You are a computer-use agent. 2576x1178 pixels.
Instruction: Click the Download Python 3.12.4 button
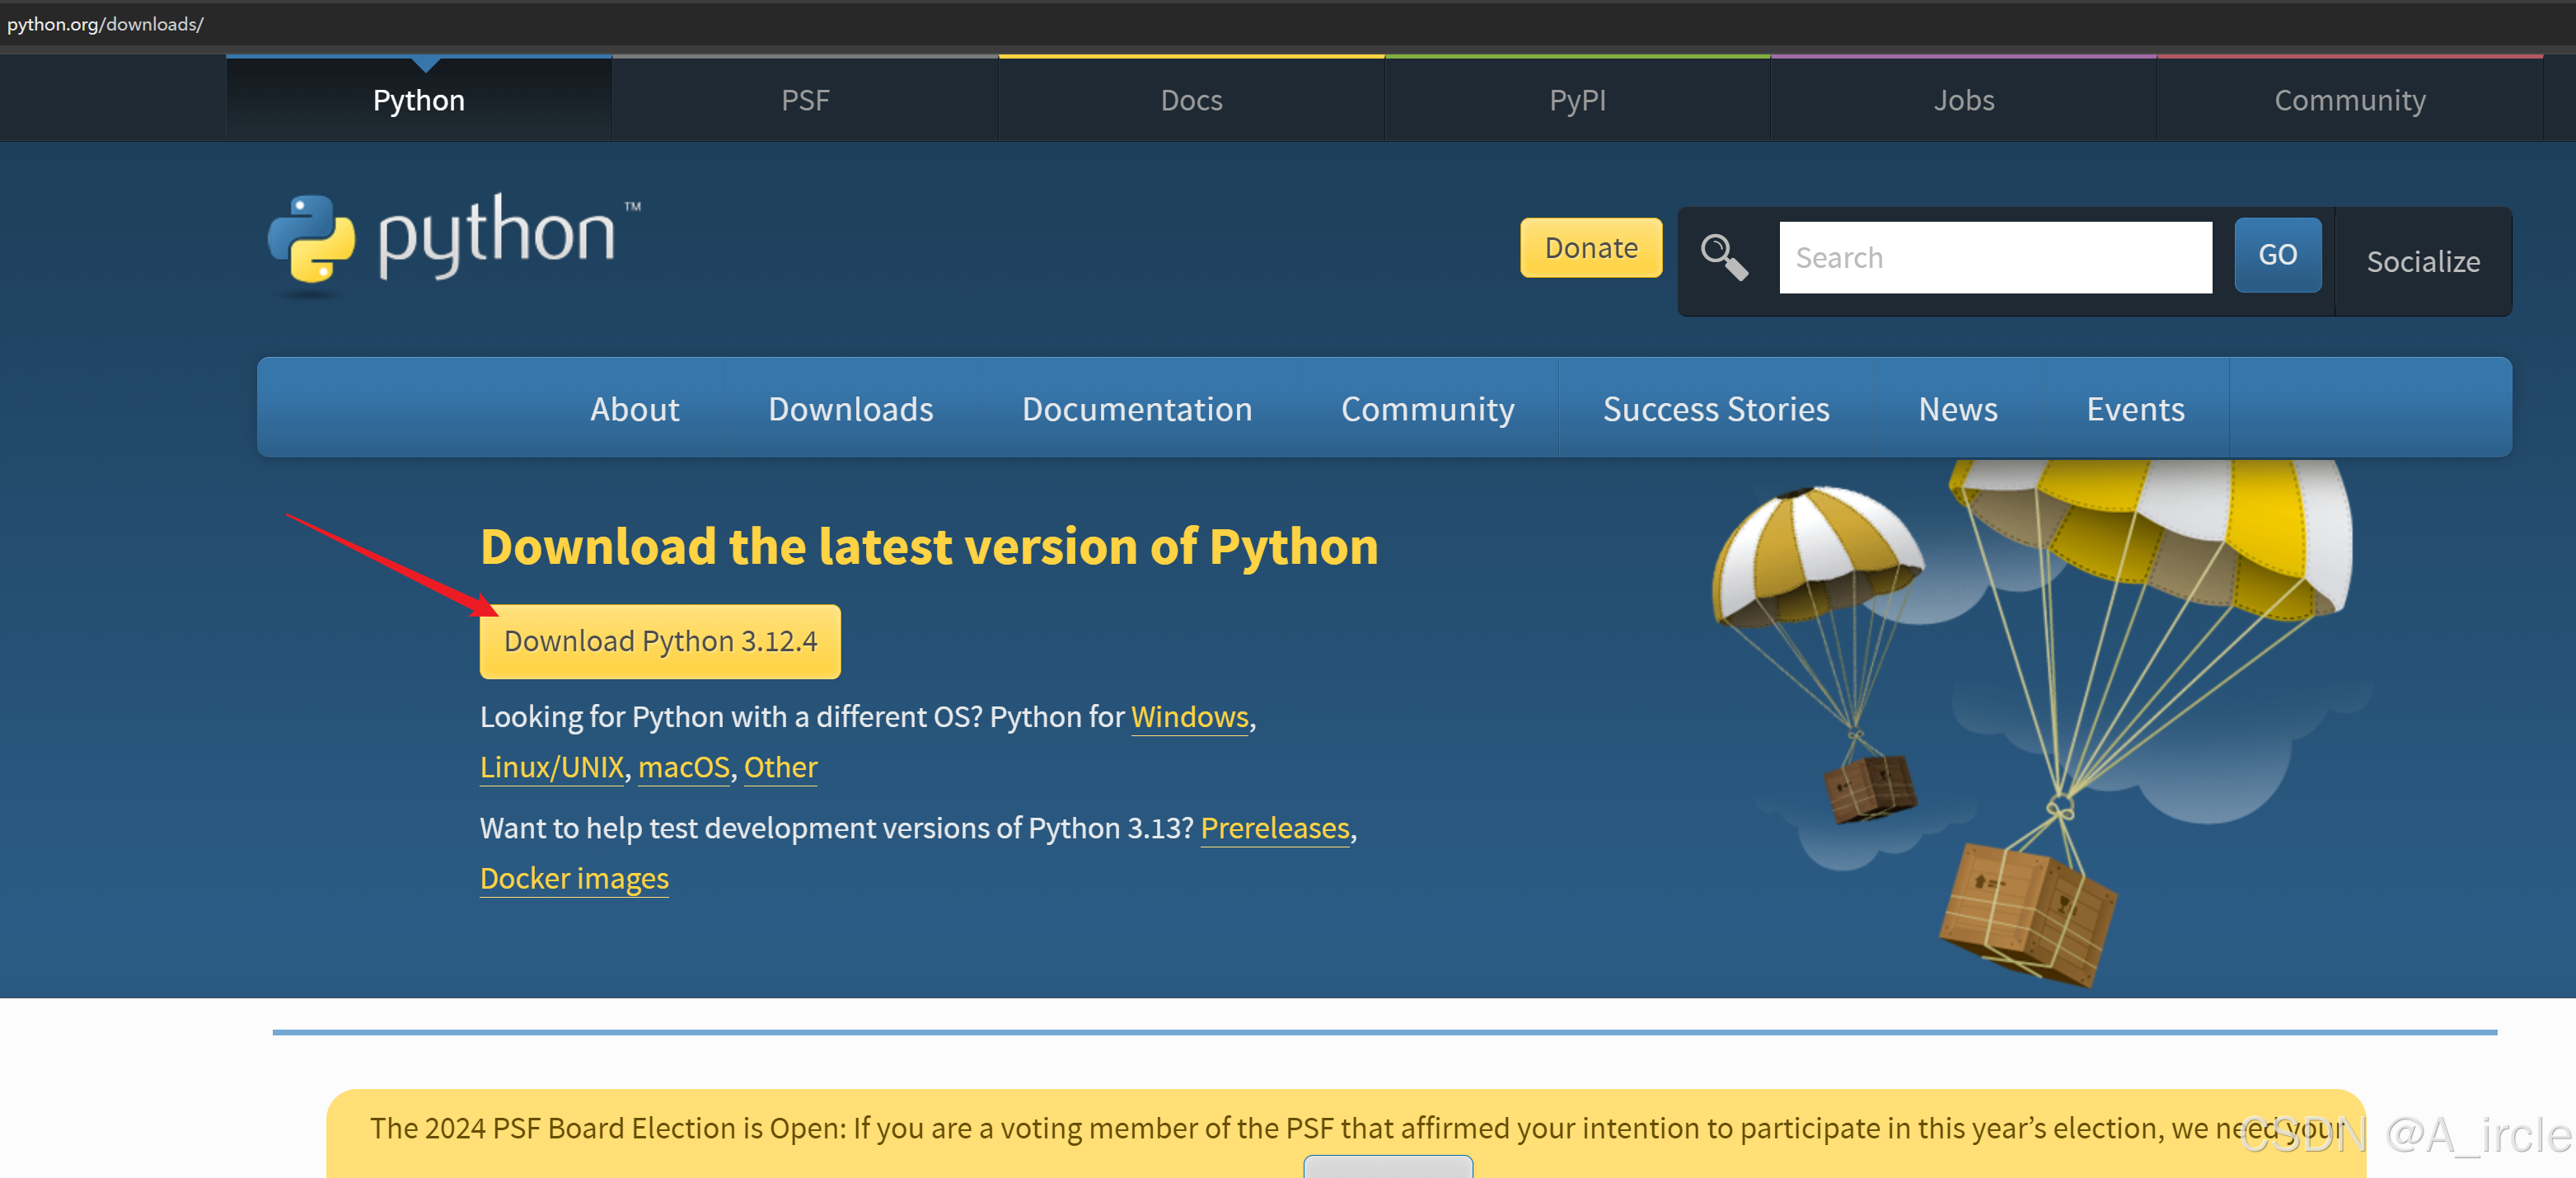[659, 641]
